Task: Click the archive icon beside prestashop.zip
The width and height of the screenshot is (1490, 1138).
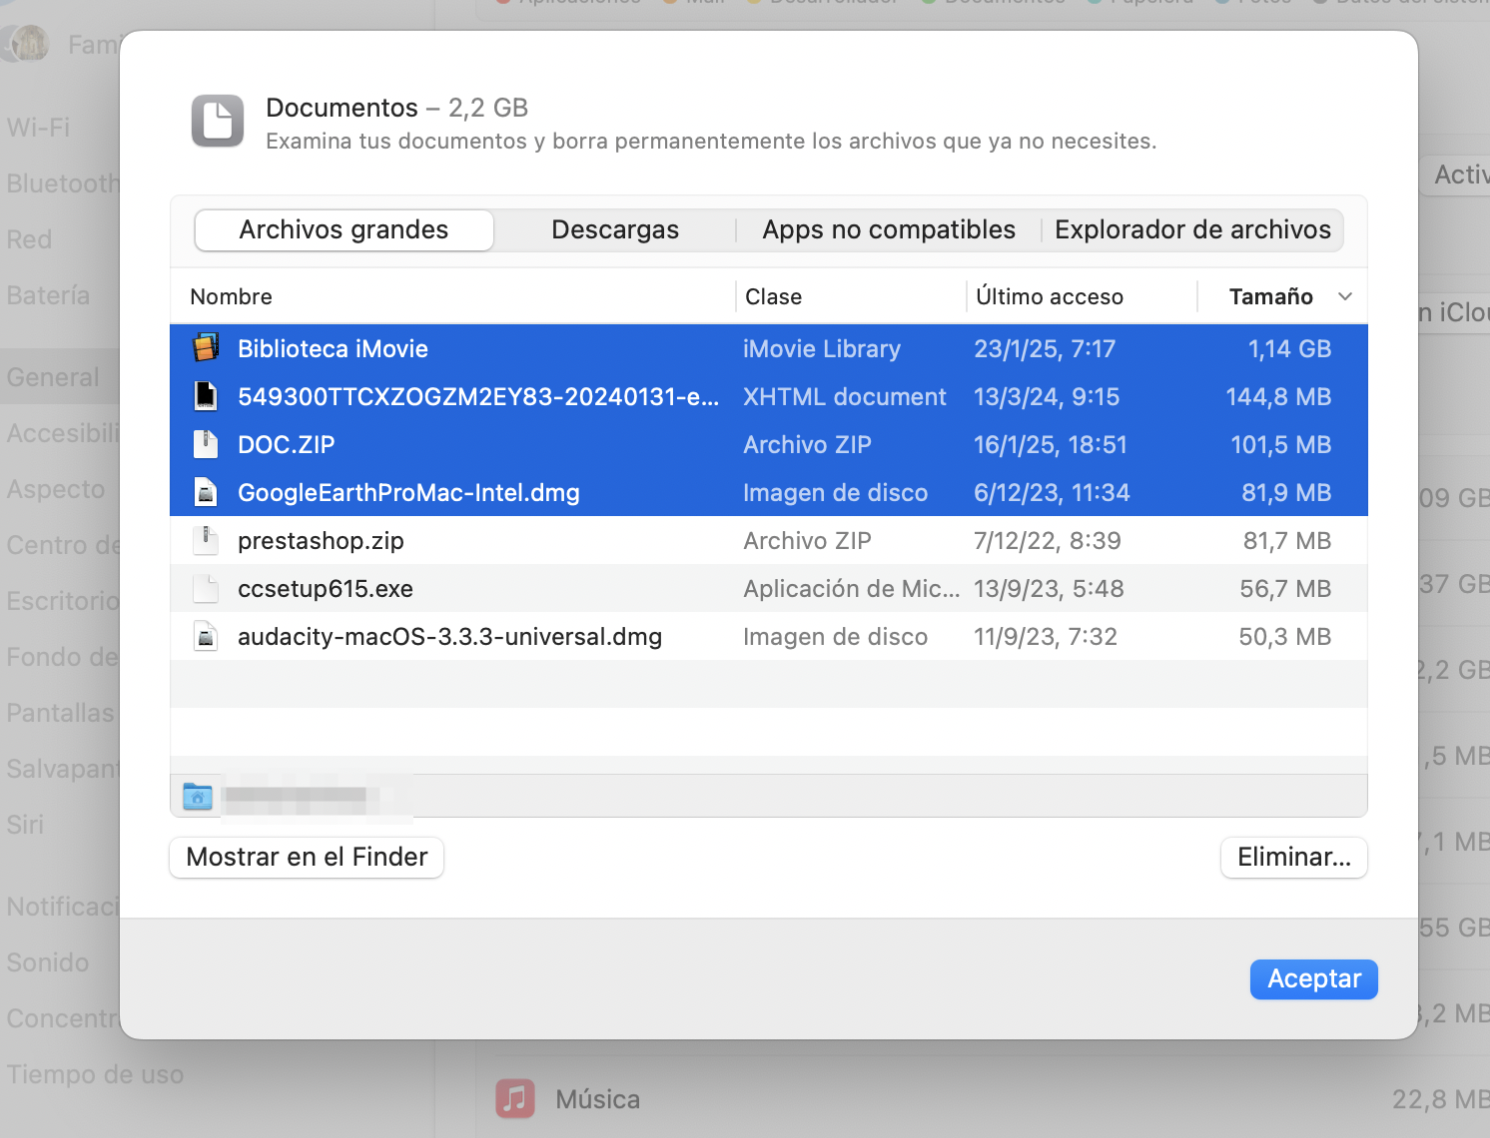Action: tap(206, 540)
